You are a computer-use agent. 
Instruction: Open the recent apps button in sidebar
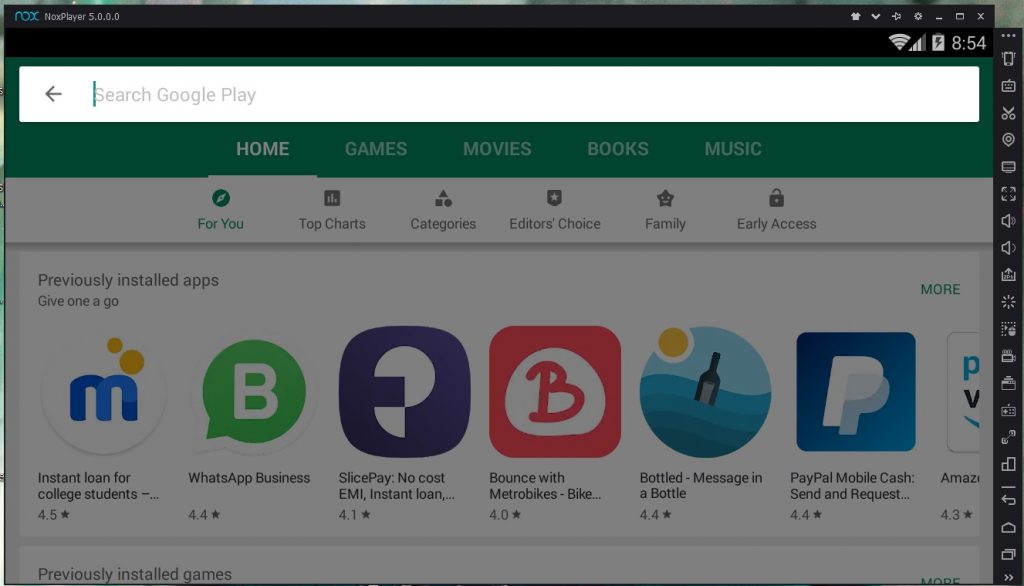(x=1008, y=553)
